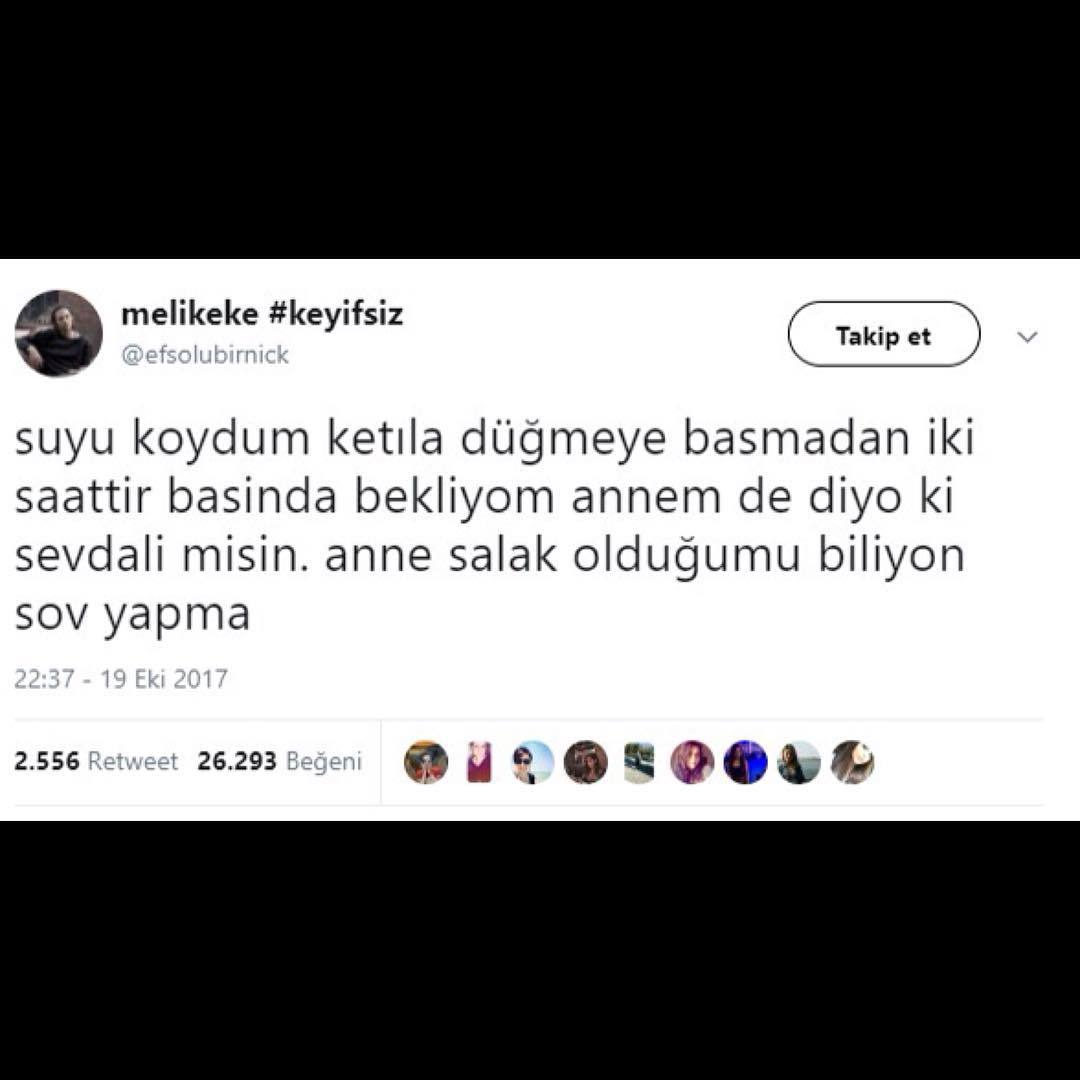Open the liker avatar with maroon shirt
1080x1080 pixels.
tap(479, 762)
